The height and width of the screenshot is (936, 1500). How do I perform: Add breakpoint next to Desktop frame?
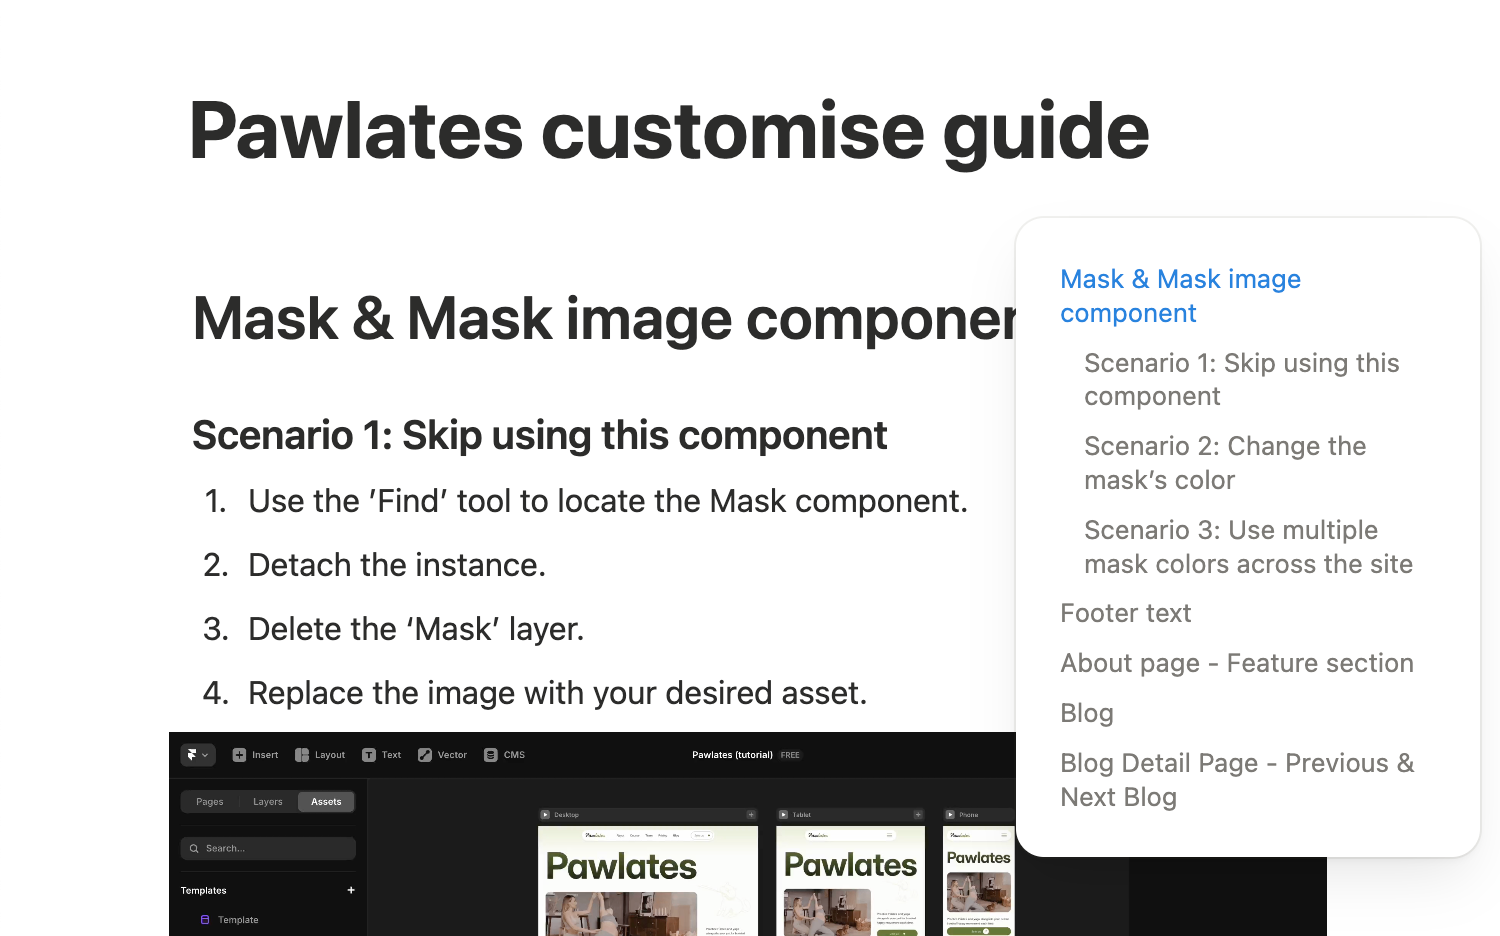751,815
